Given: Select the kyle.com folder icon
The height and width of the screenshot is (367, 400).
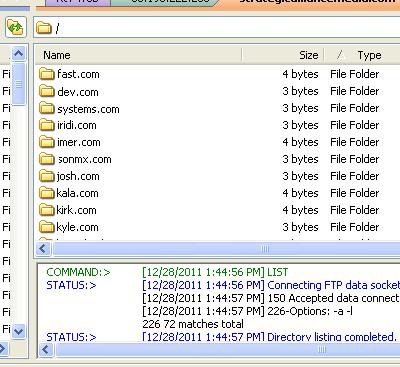Looking at the screenshot, I should pyautogui.click(x=47, y=227).
